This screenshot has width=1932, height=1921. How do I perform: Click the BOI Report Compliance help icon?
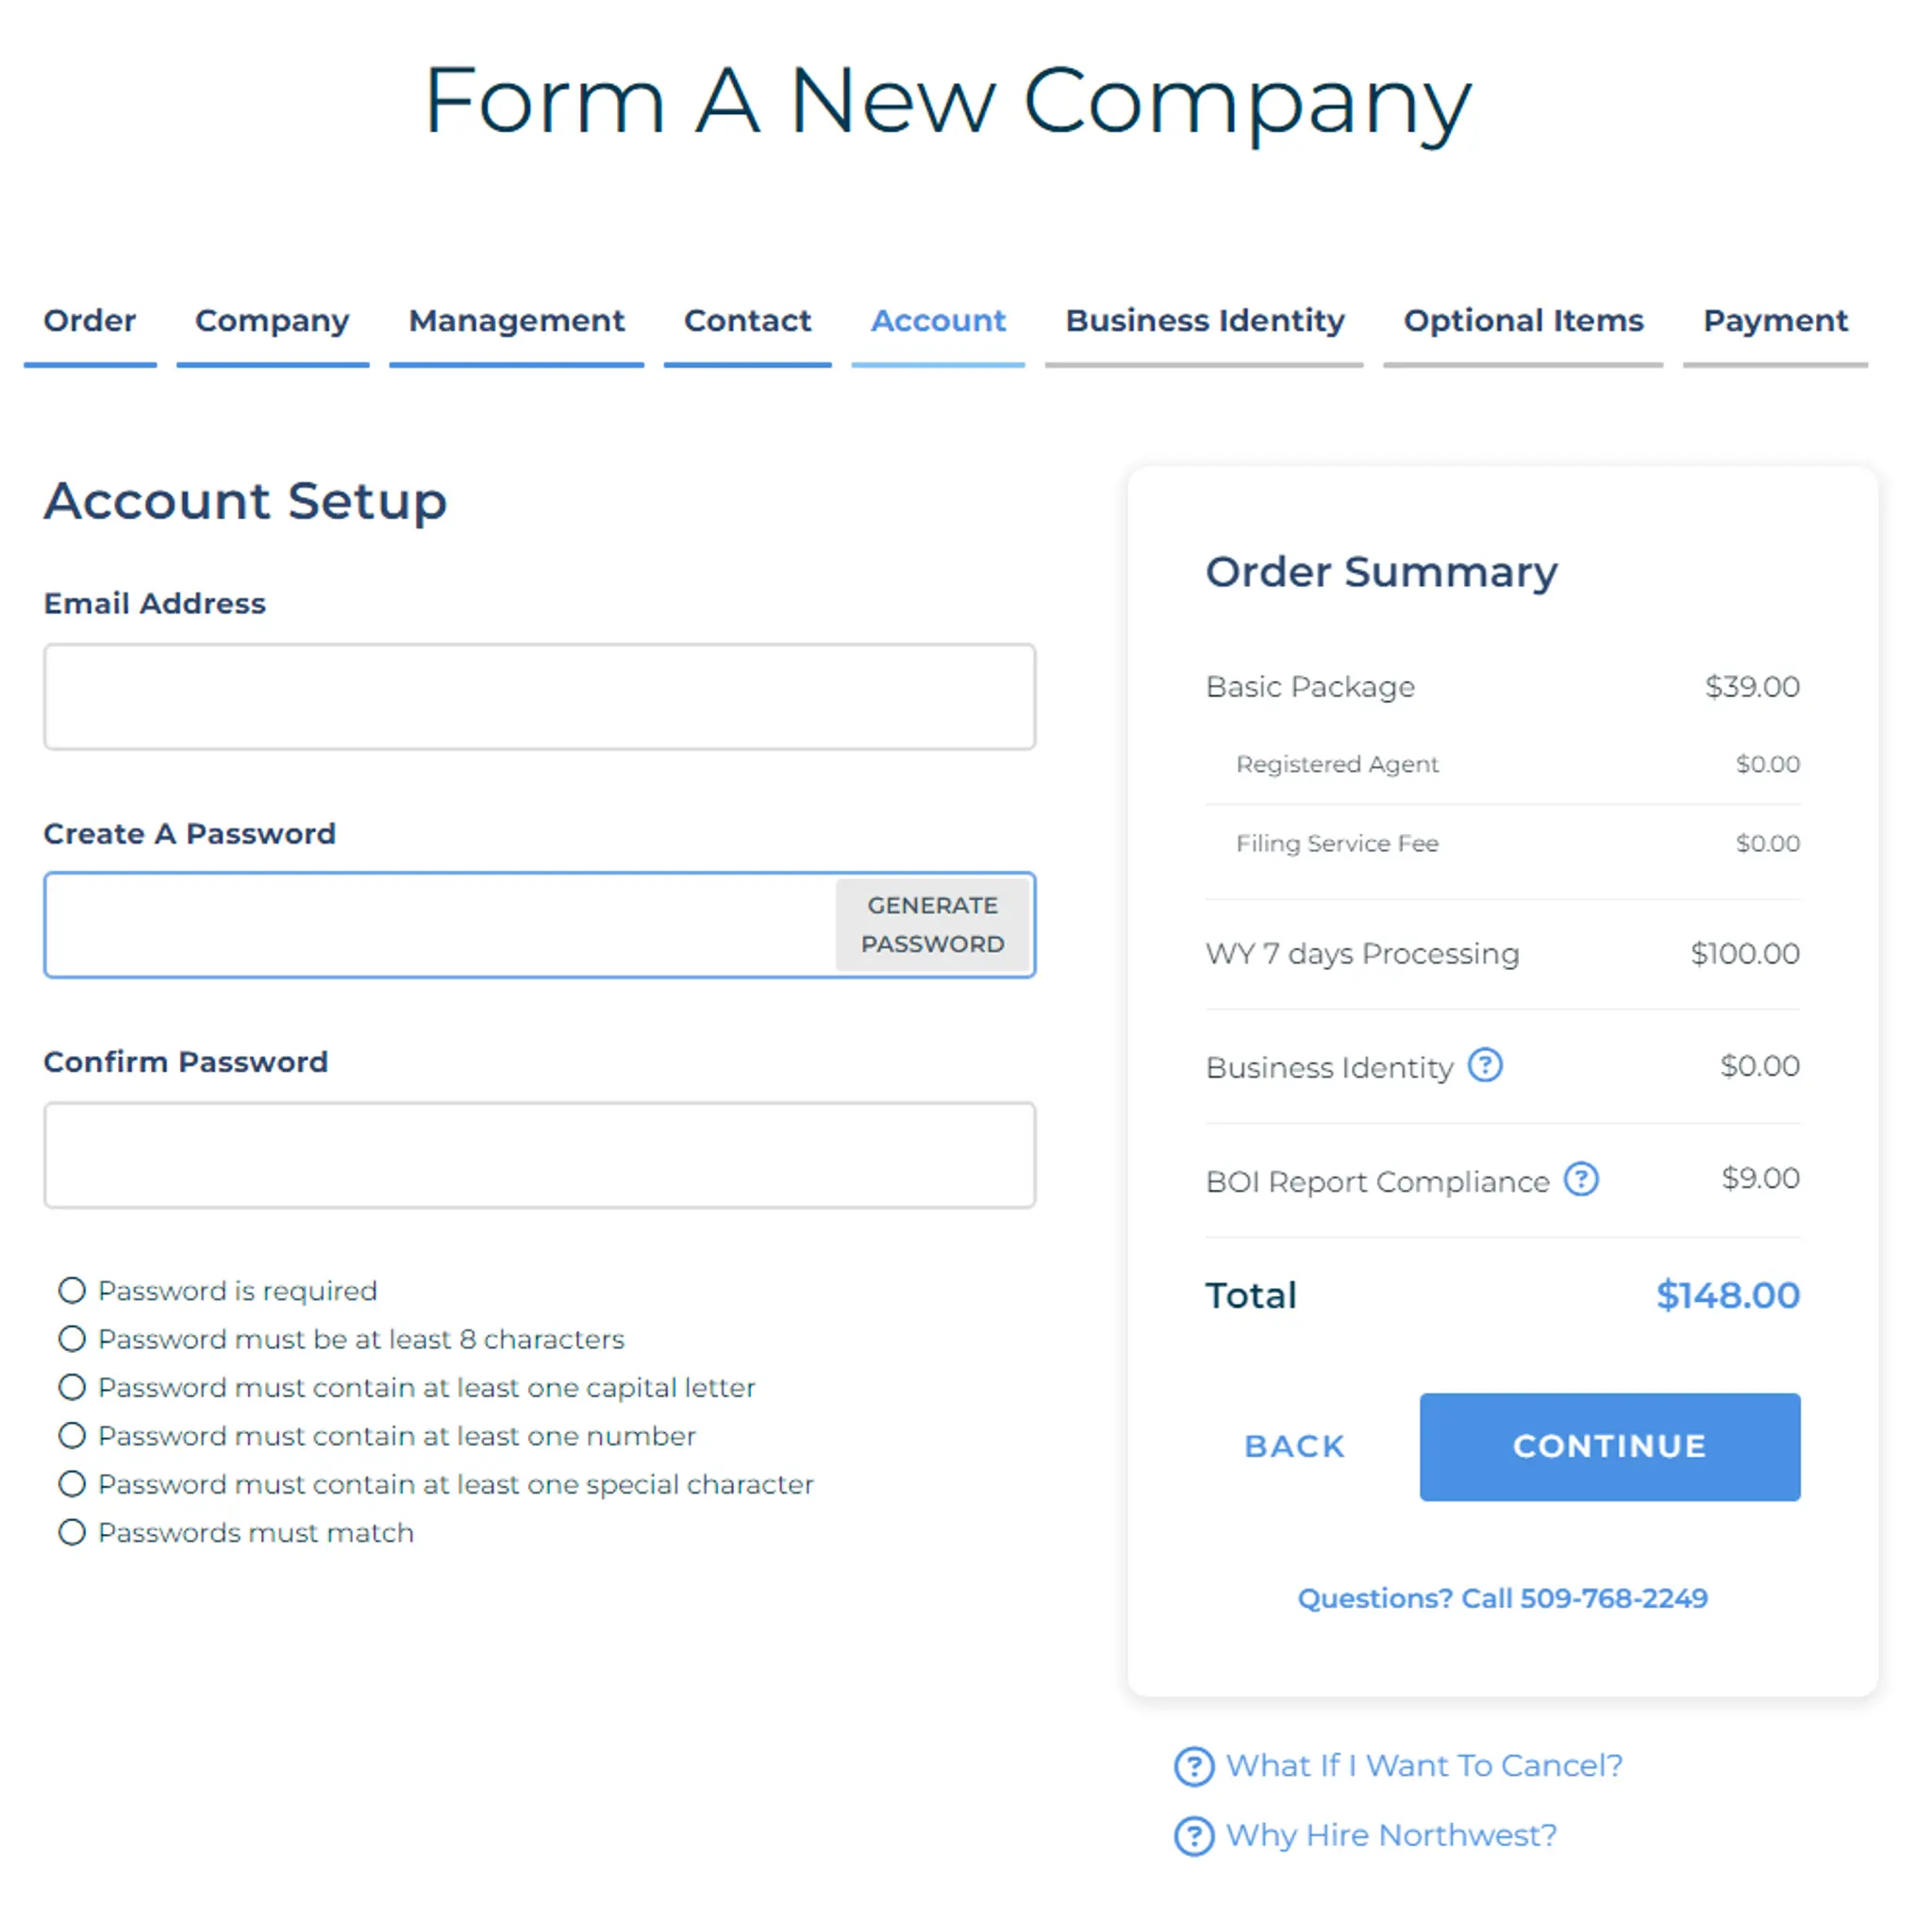(1580, 1179)
